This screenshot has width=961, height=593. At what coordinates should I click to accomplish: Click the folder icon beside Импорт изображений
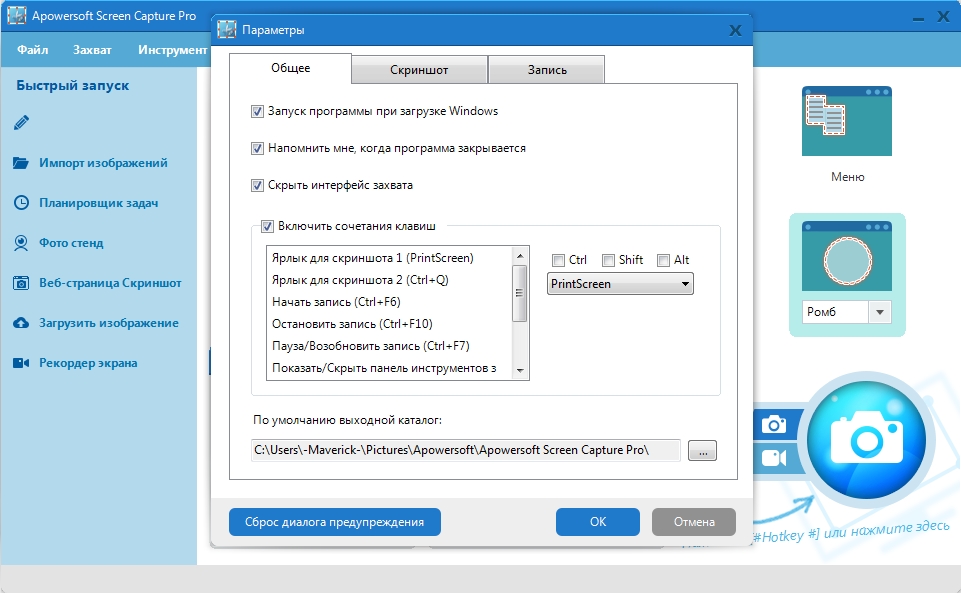21,163
